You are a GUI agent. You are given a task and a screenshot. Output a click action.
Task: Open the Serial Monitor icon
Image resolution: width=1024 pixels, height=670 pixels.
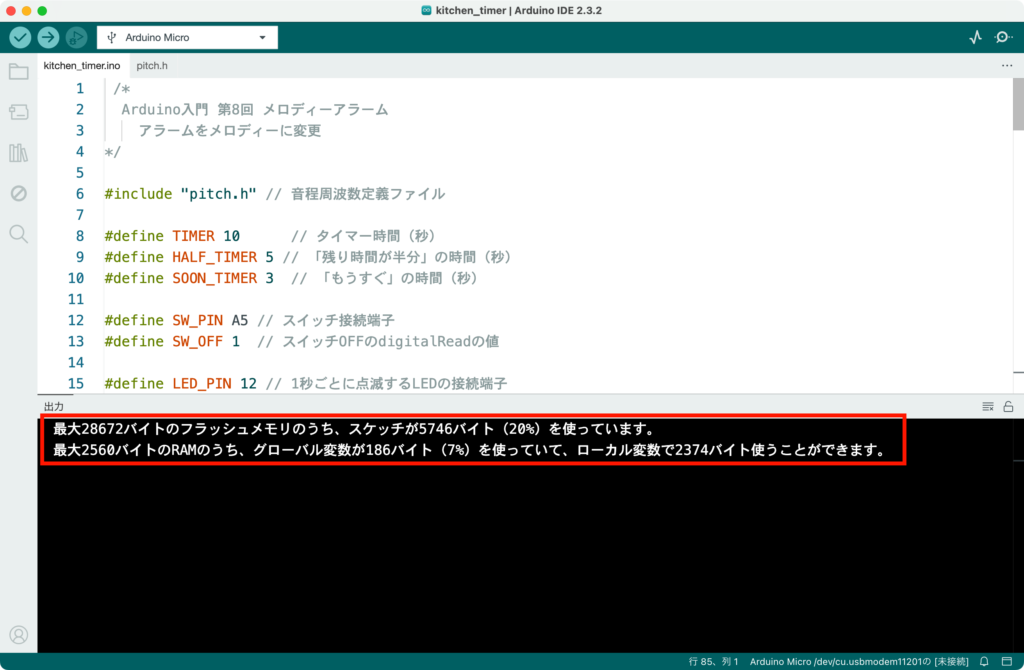point(1003,37)
